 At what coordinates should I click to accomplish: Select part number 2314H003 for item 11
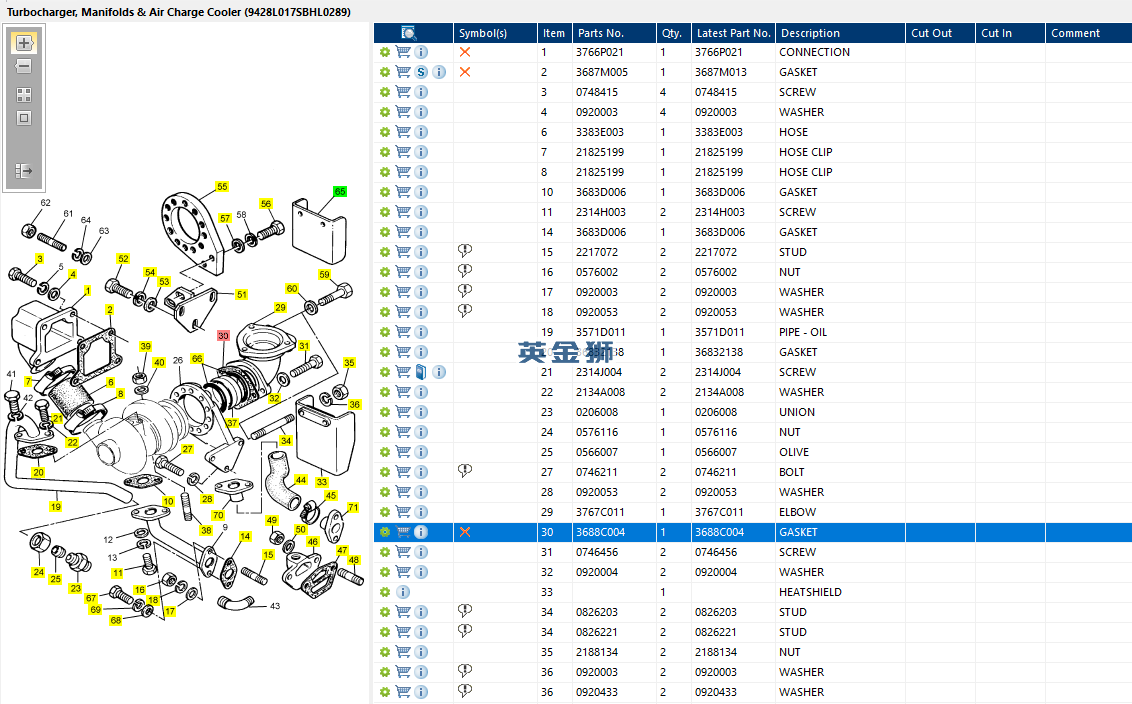pos(601,212)
